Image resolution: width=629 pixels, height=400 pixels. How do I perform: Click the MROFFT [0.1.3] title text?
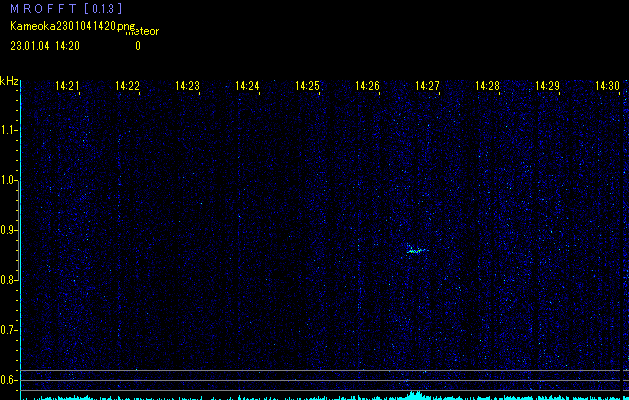tap(66, 8)
